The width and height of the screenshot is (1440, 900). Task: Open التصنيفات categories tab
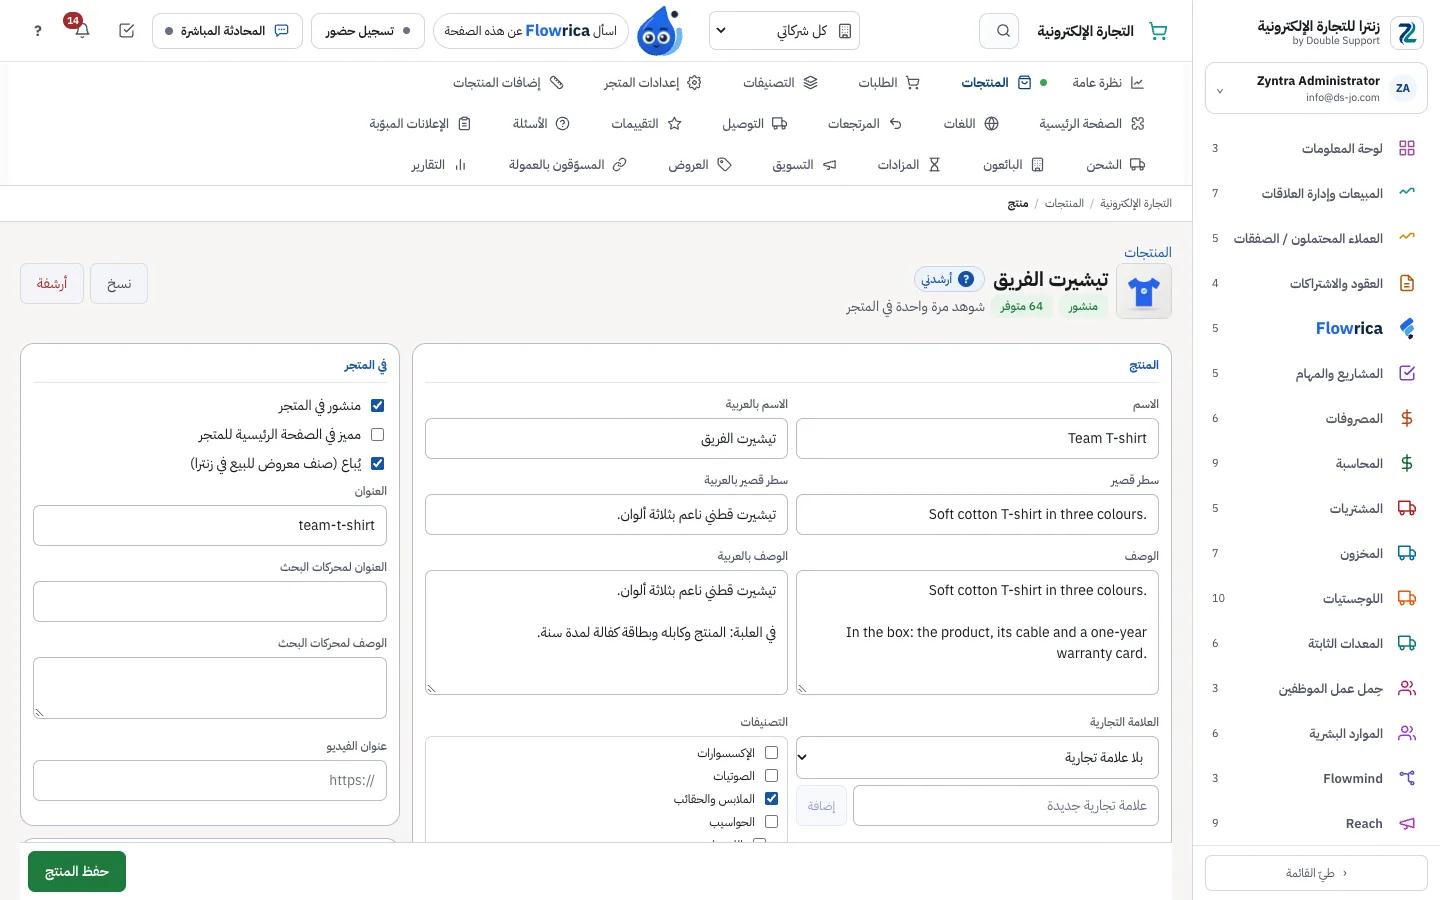[x=780, y=83]
